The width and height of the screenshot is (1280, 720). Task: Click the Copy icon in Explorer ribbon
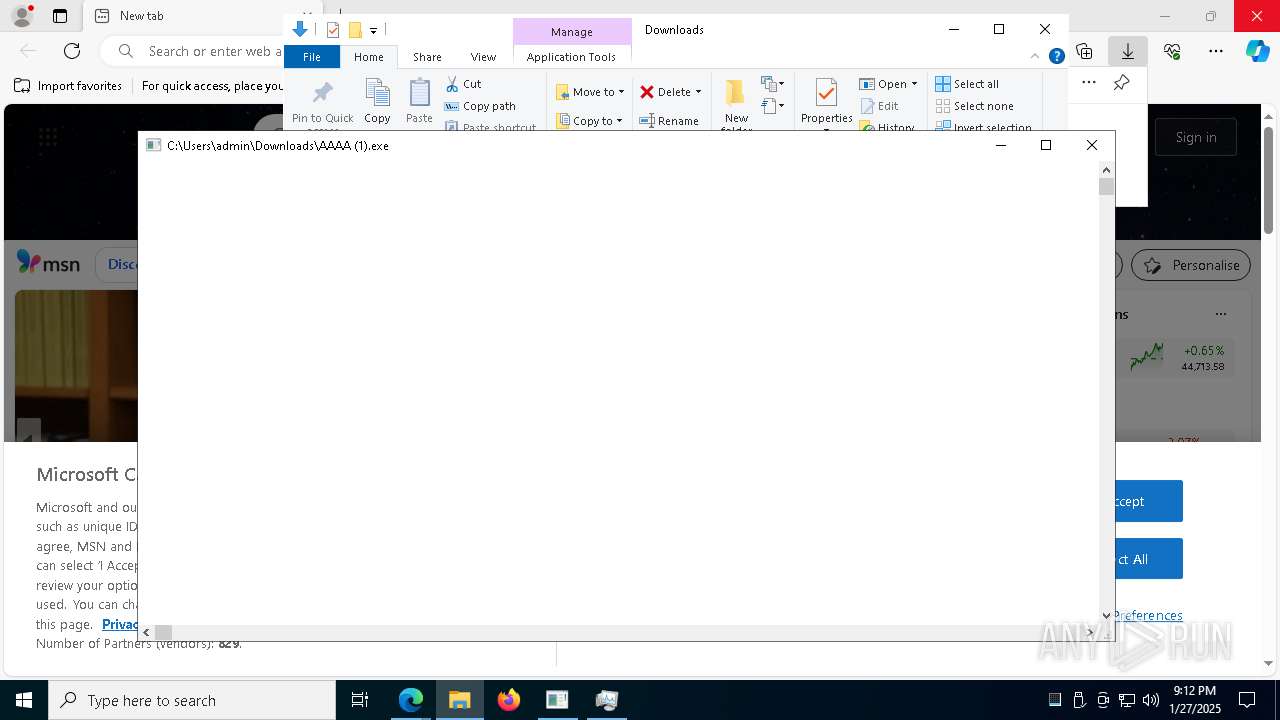click(x=377, y=101)
